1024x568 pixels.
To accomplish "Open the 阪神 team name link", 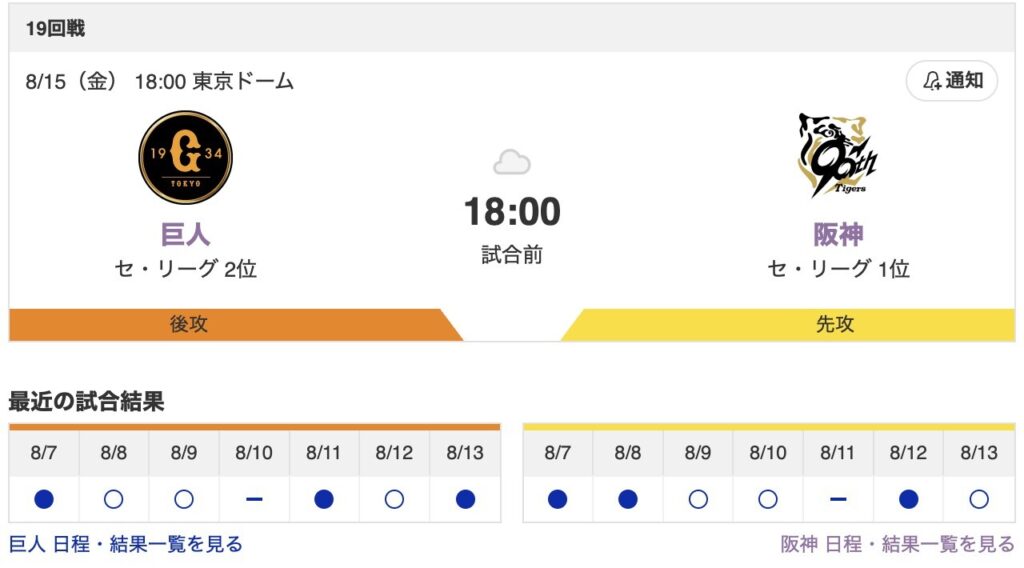I will pyautogui.click(x=838, y=234).
